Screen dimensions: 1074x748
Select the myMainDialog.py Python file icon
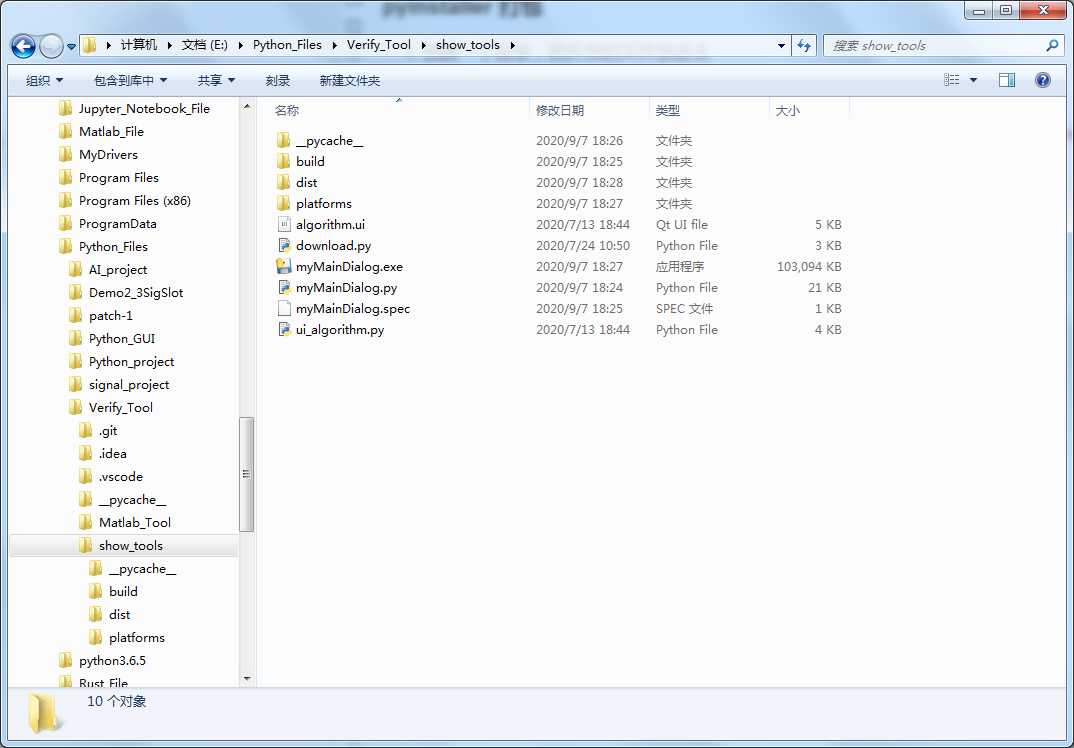click(x=284, y=288)
